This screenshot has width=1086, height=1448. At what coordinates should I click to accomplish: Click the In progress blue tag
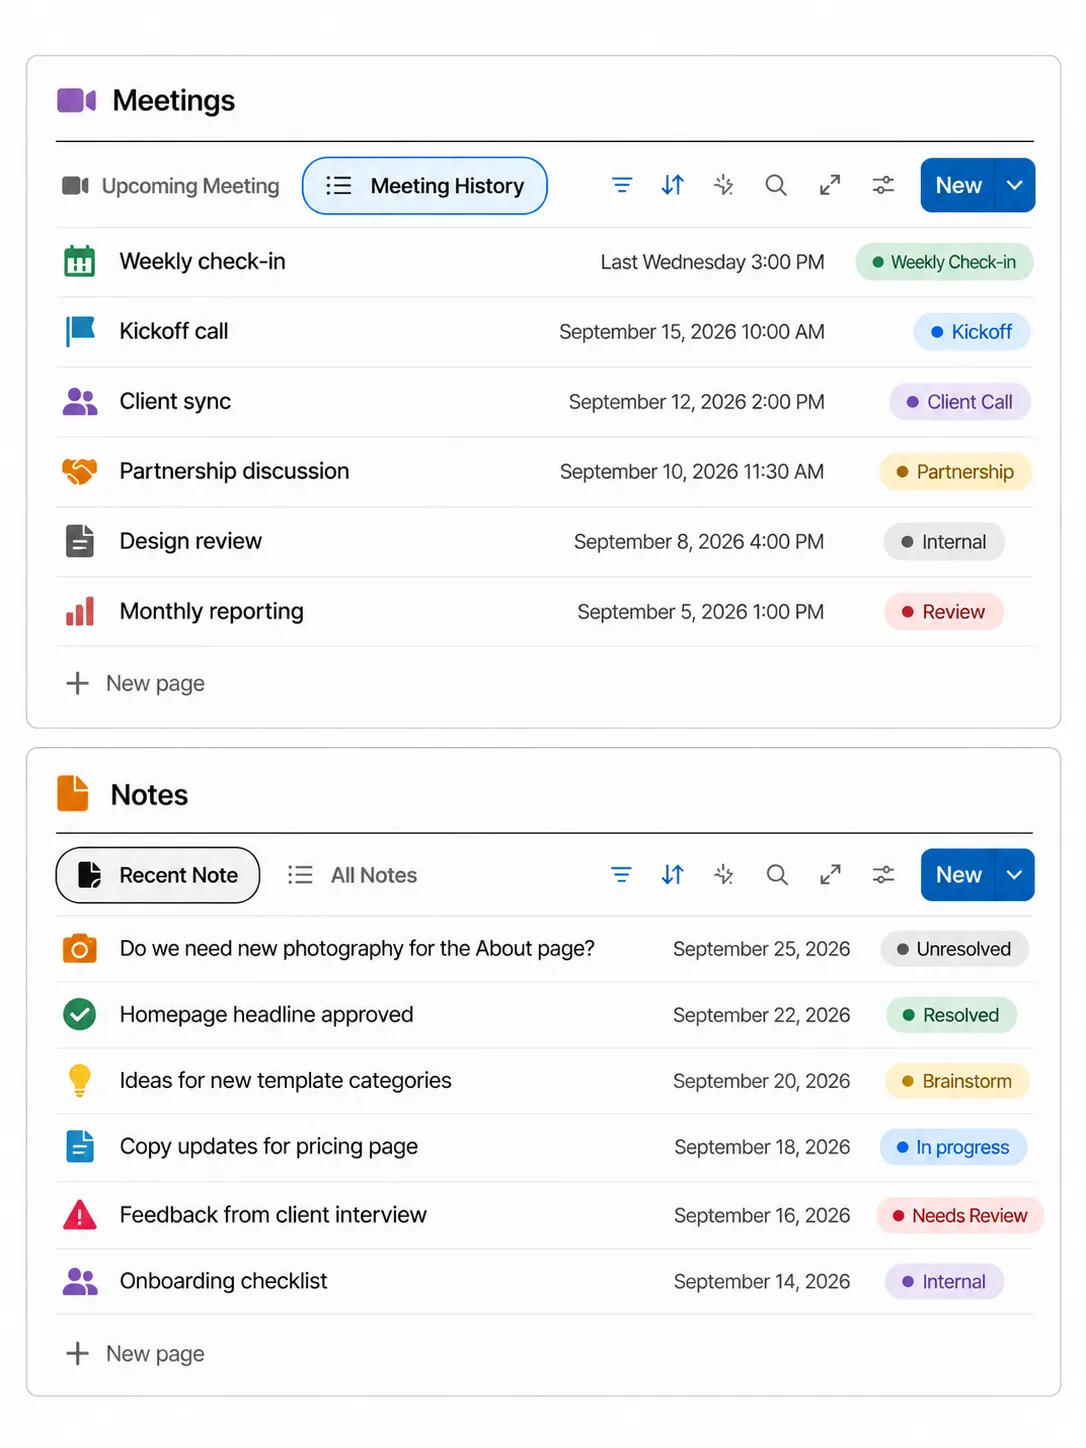click(x=953, y=1147)
